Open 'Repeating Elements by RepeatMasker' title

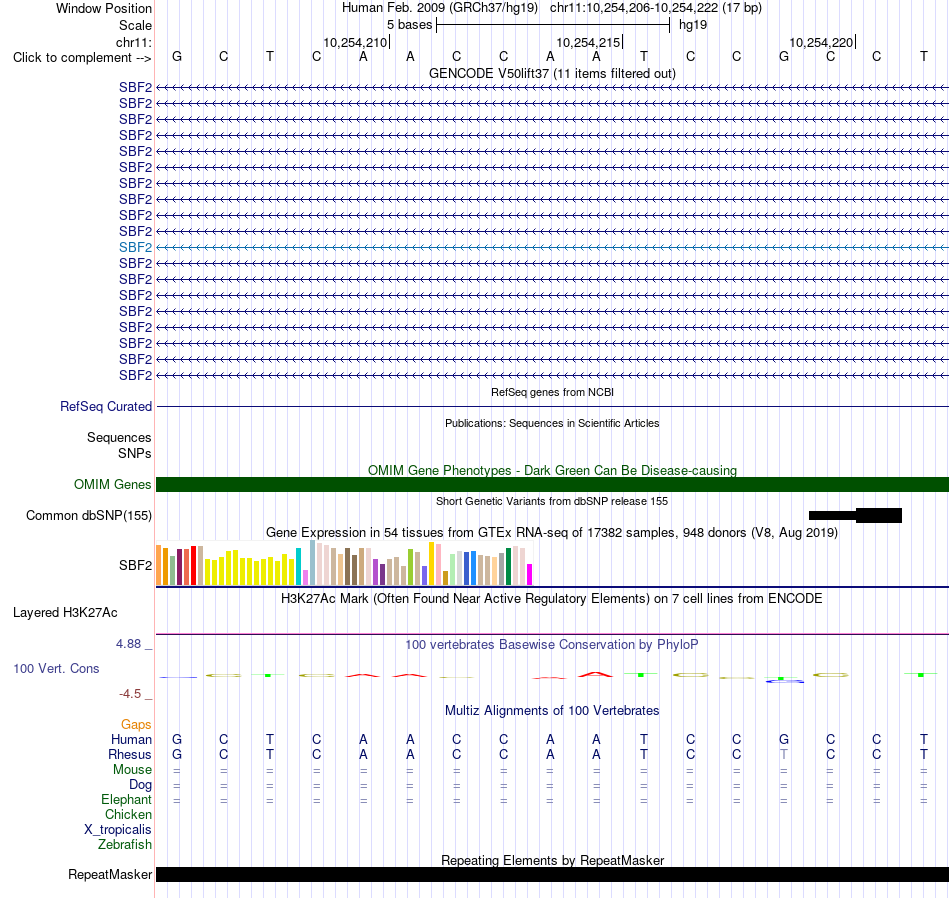click(552, 860)
